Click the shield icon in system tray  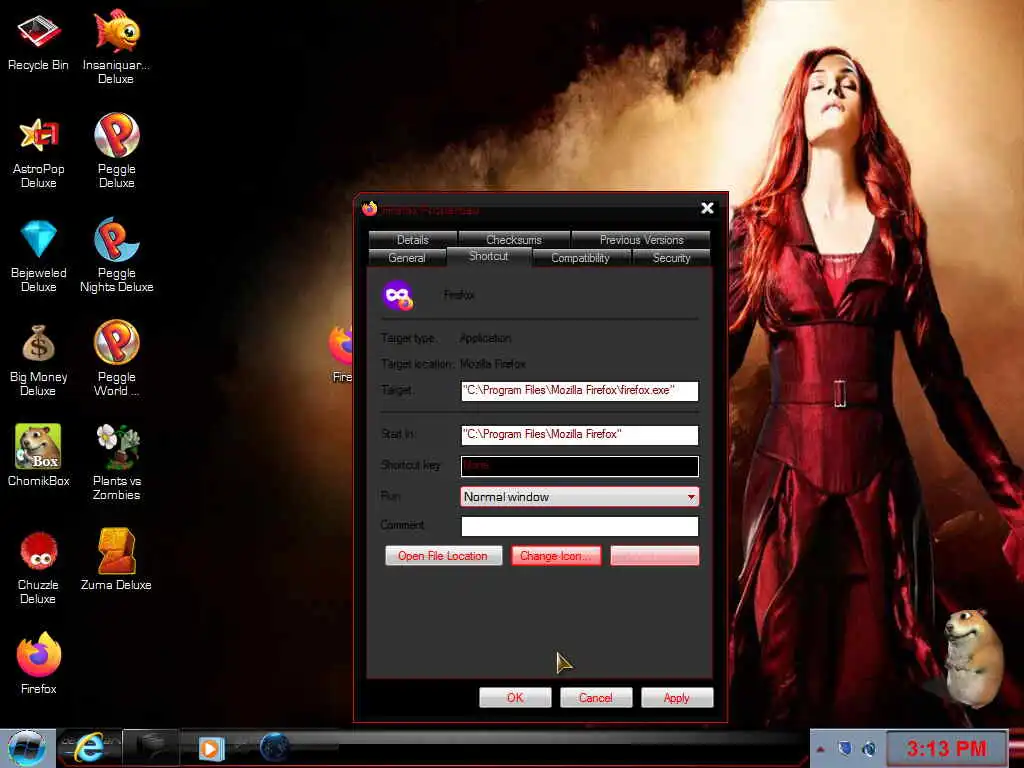coord(844,748)
